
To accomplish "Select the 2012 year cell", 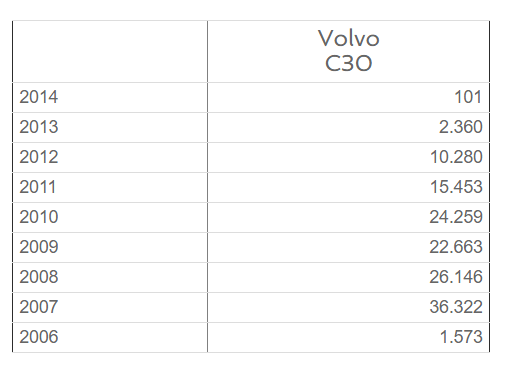I will point(110,157).
